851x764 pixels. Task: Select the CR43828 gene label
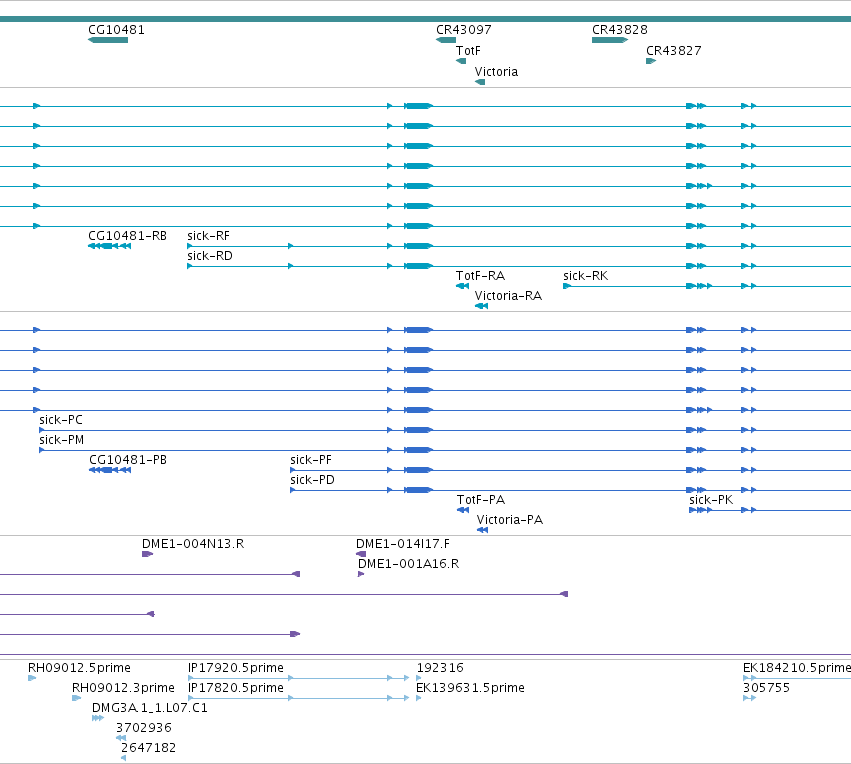tap(620, 30)
